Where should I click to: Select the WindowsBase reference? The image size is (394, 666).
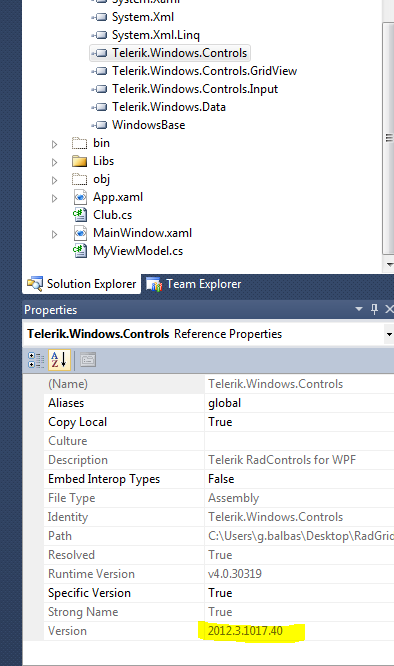tap(149, 125)
